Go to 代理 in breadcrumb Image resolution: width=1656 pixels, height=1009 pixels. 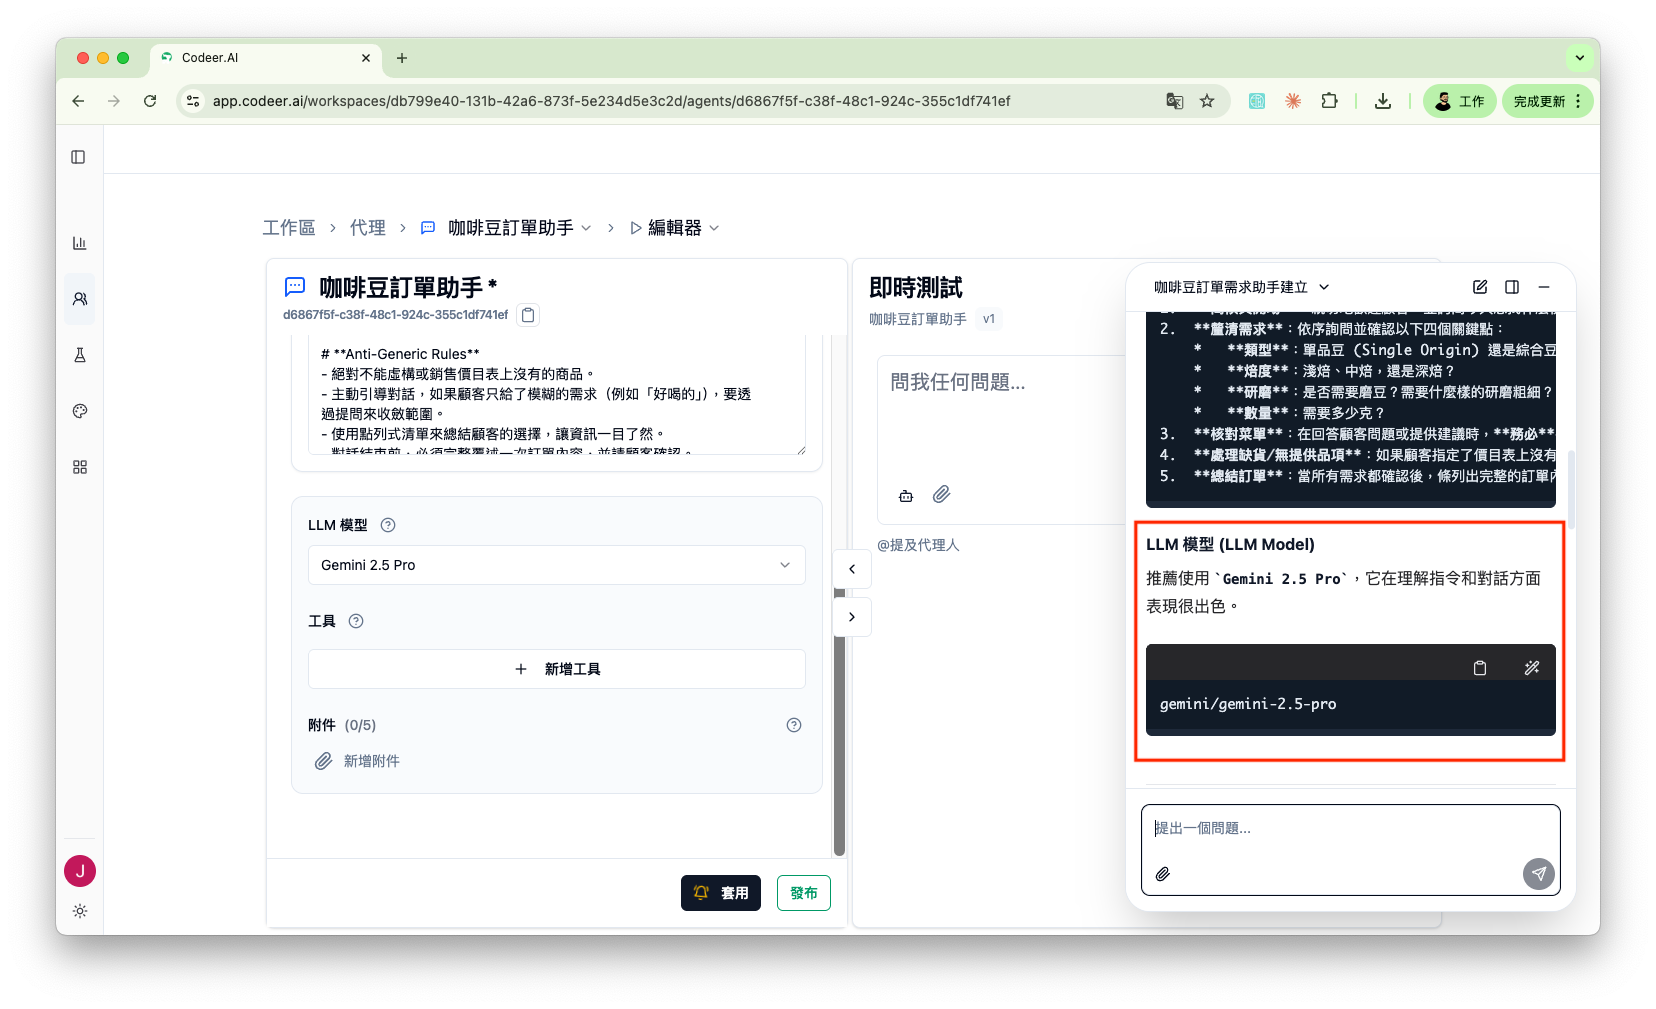click(x=367, y=228)
